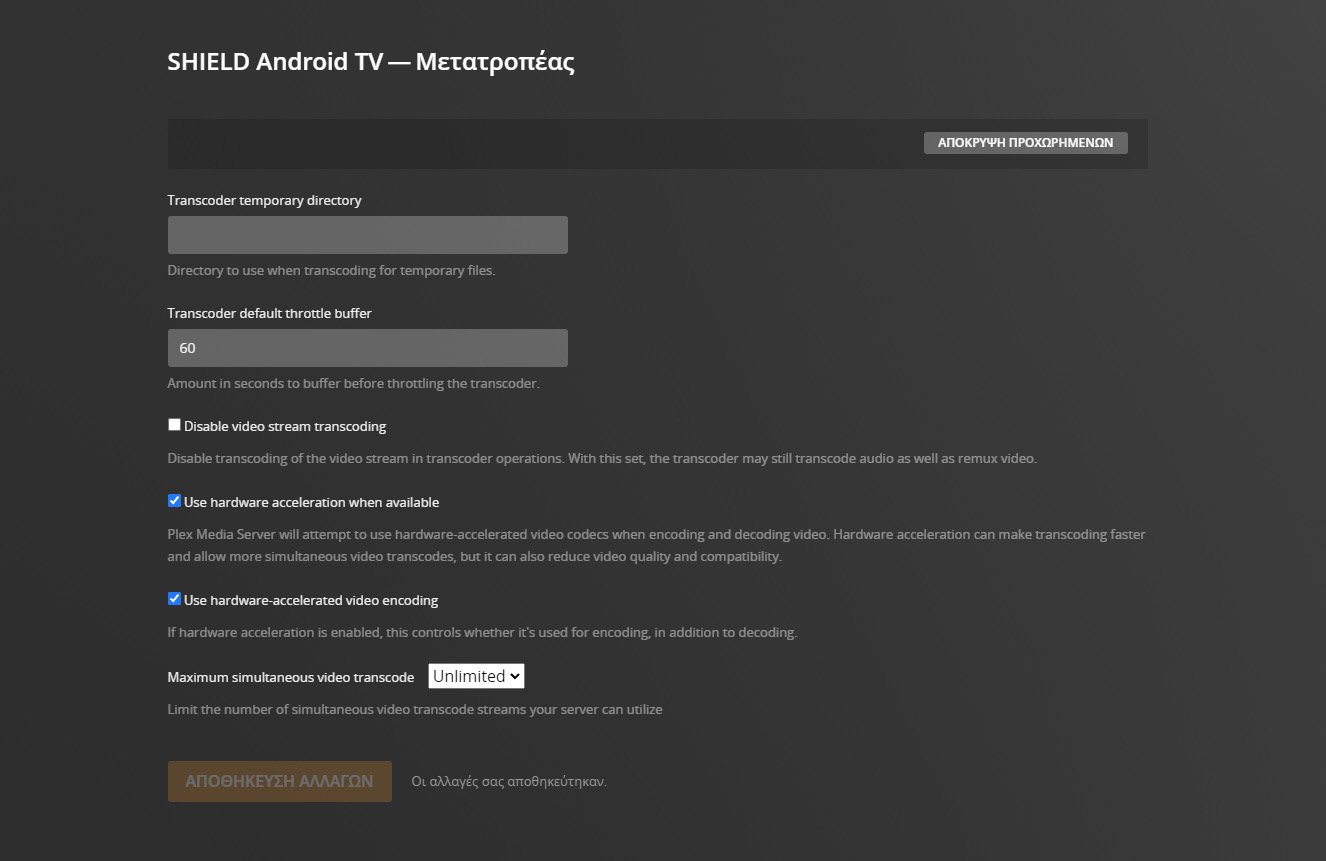The height and width of the screenshot is (861, 1326).
Task: Enable the Disable video stream transcoding checkbox
Action: [x=175, y=425]
